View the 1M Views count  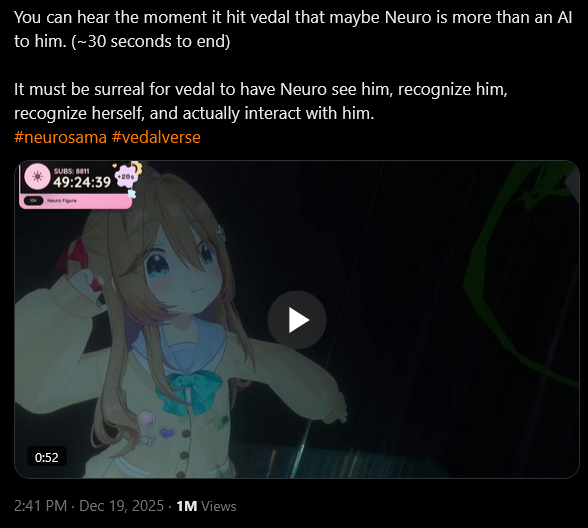(x=206, y=506)
